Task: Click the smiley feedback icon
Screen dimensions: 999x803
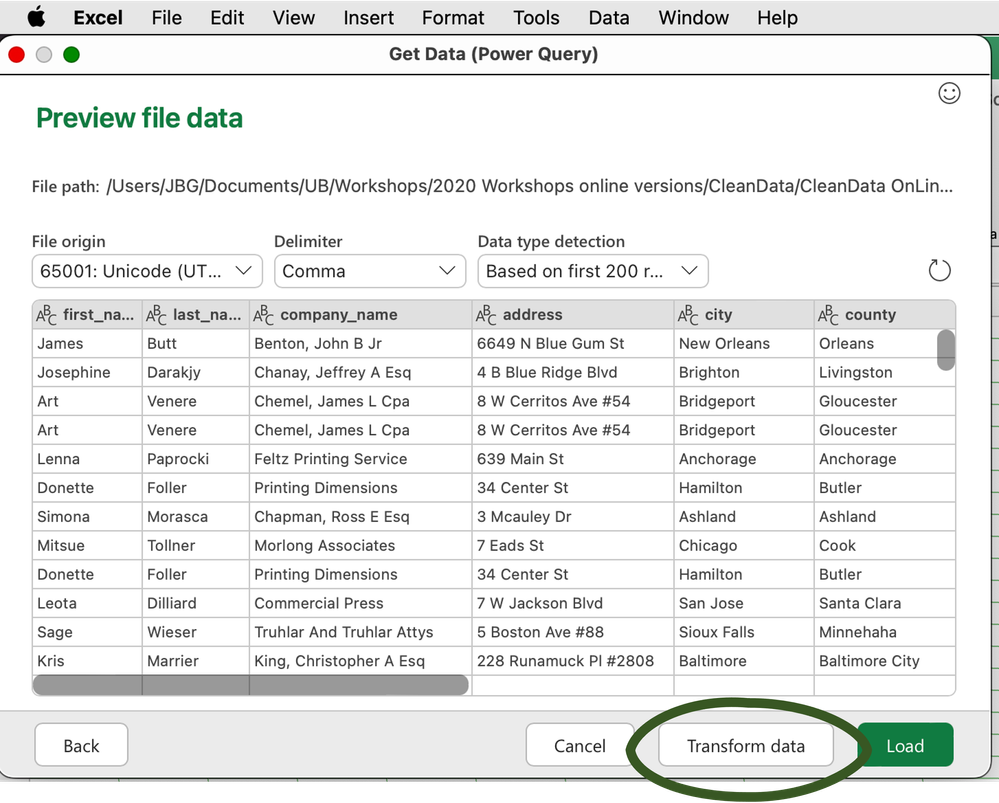Action: [949, 93]
